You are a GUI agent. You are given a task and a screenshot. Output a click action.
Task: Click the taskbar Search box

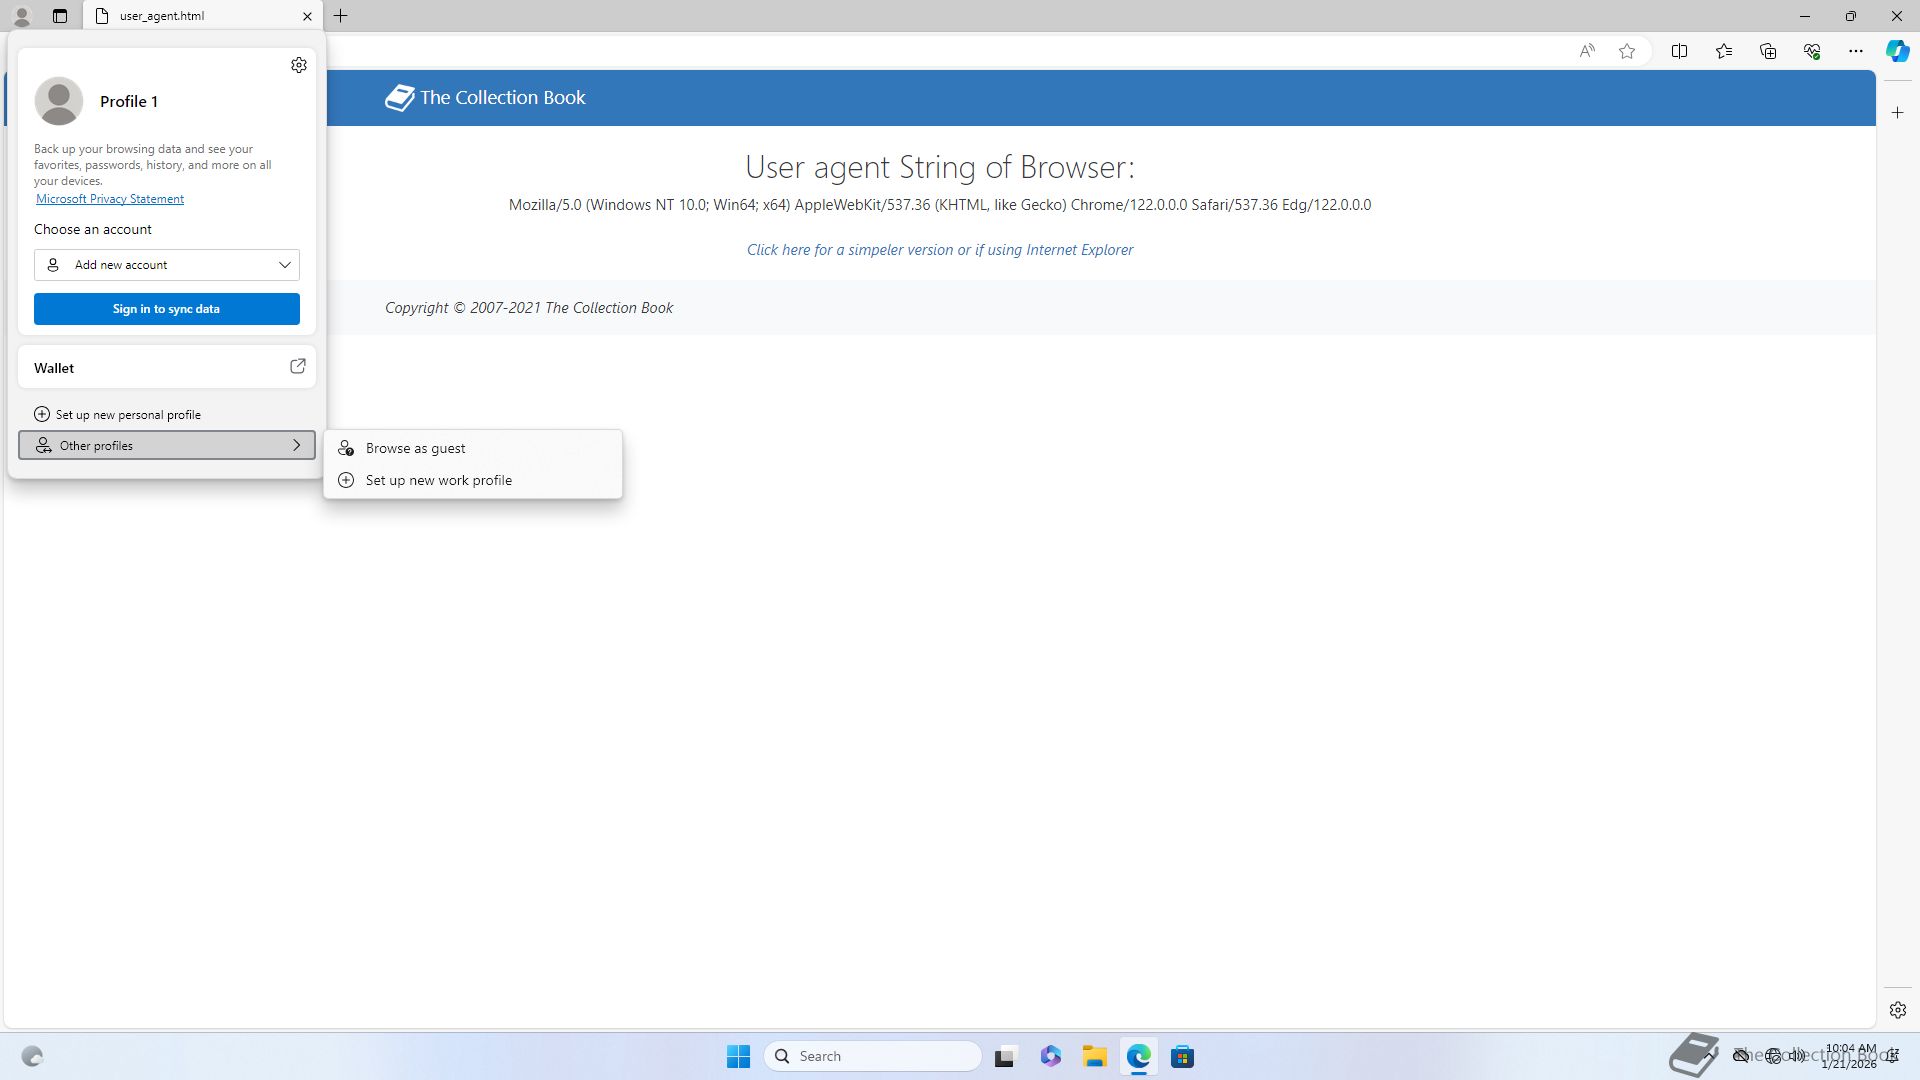[872, 1056]
